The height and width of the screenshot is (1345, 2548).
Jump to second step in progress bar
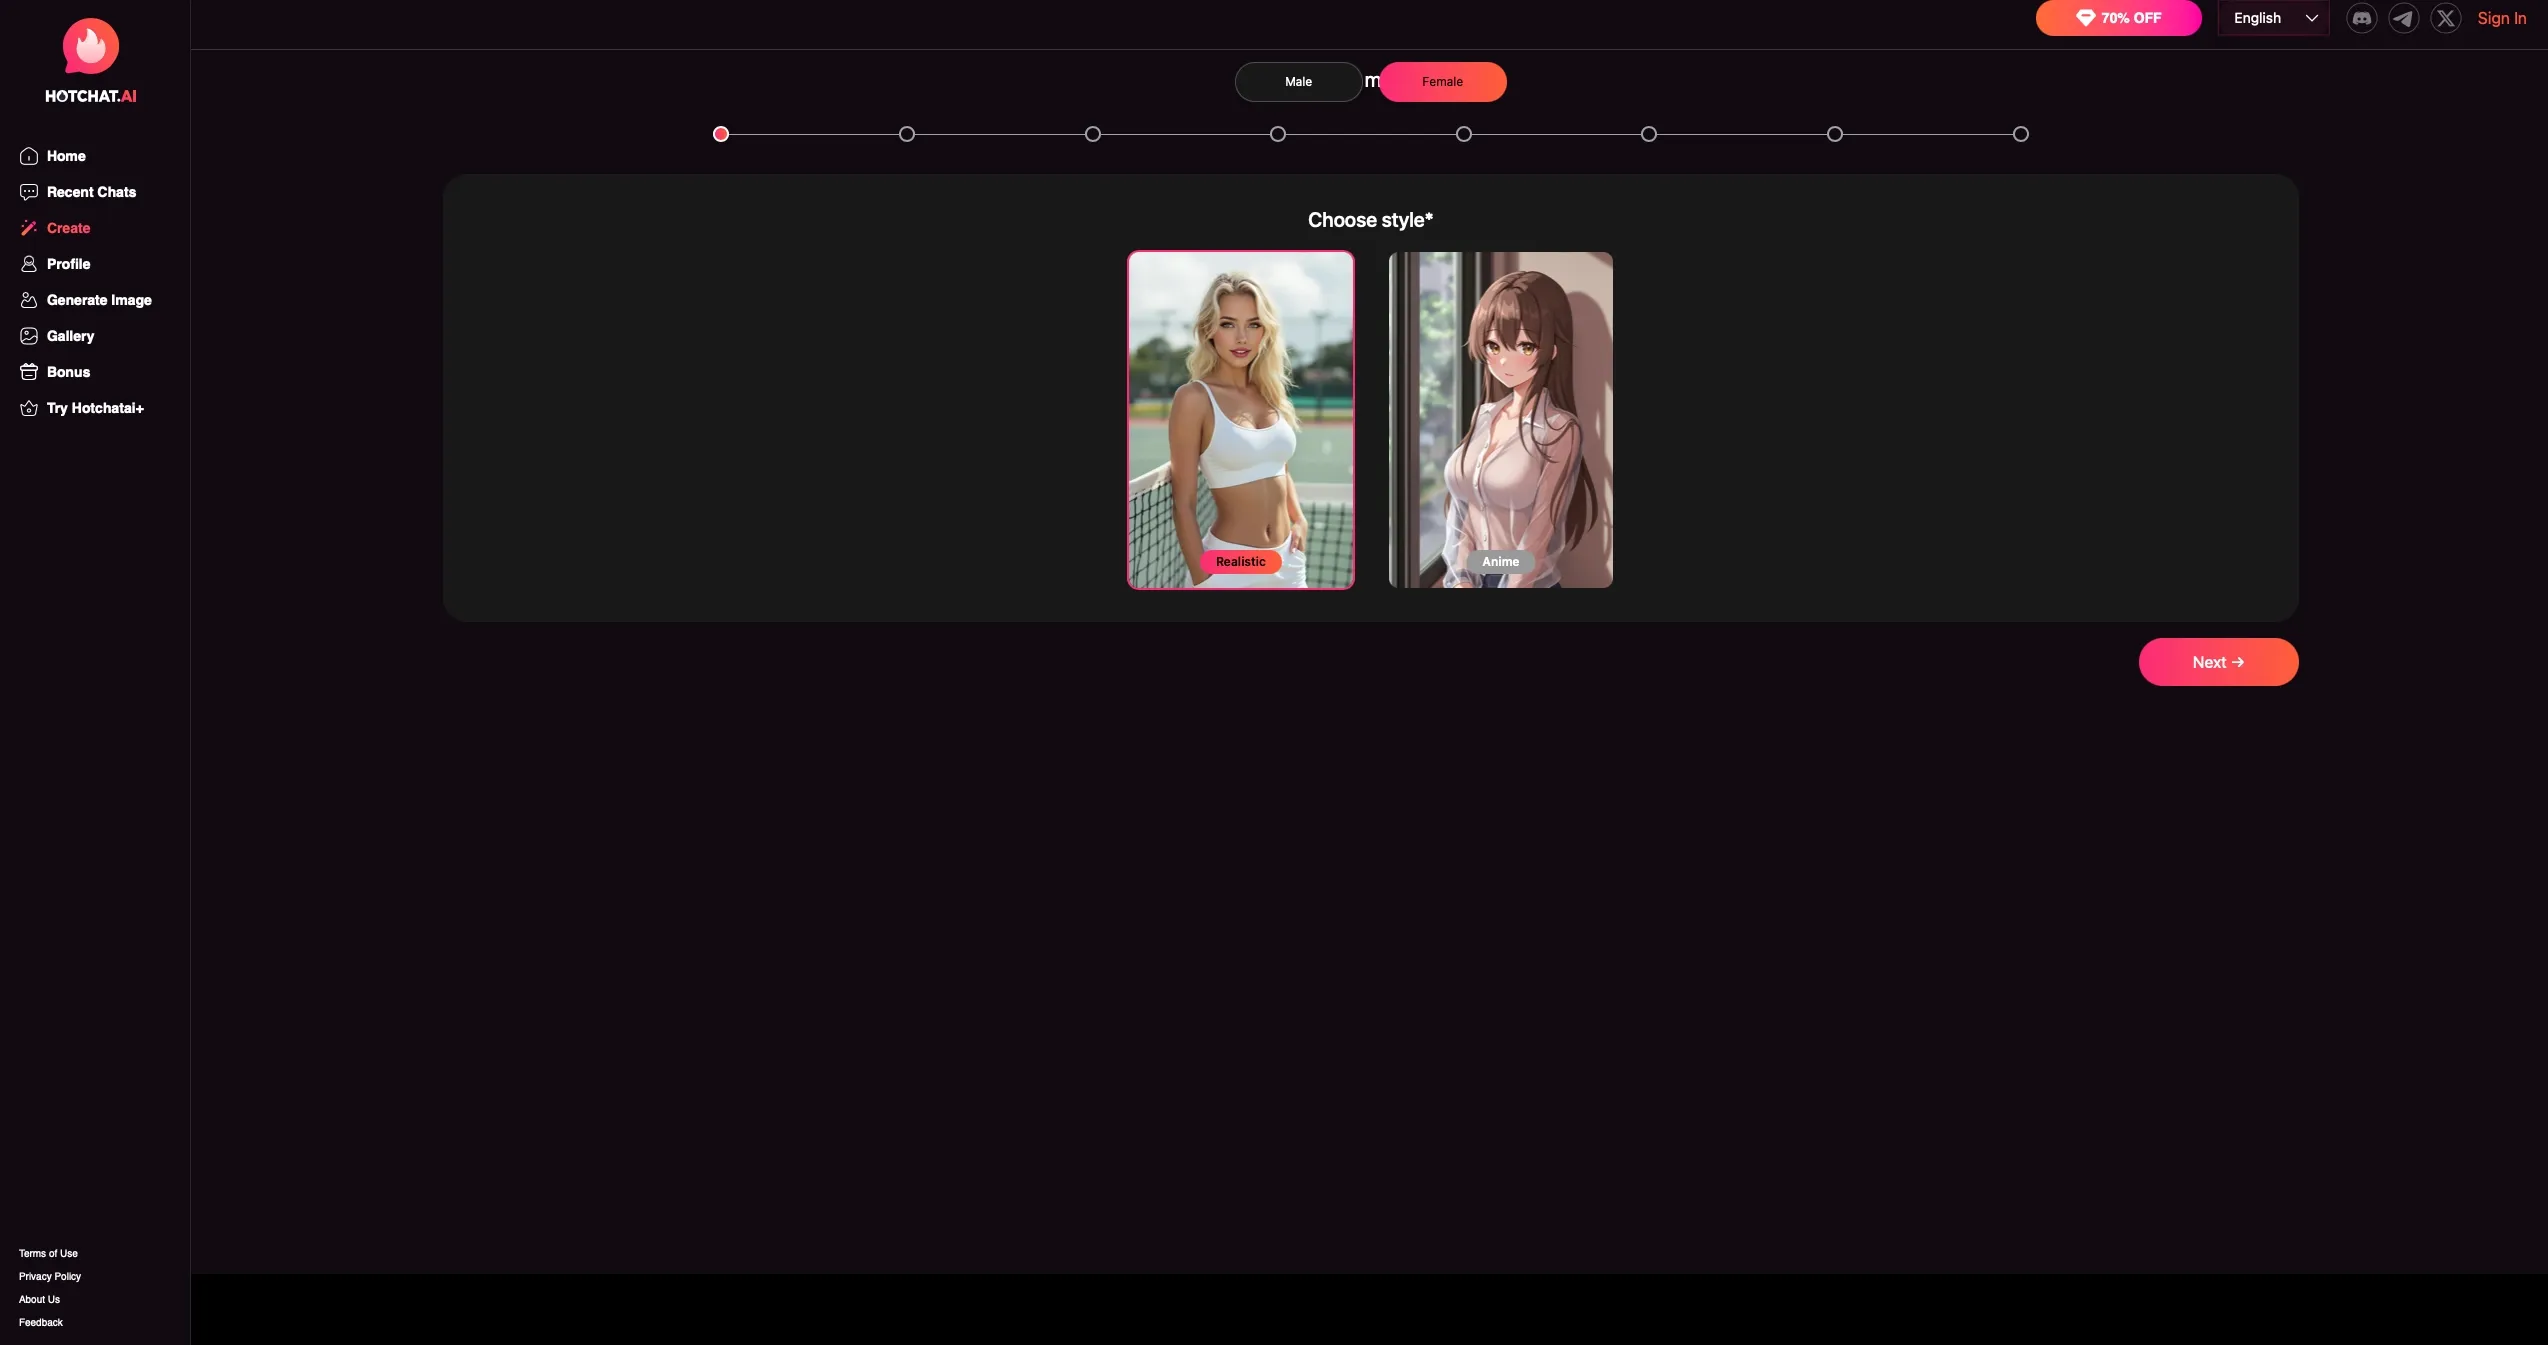pyautogui.click(x=907, y=134)
